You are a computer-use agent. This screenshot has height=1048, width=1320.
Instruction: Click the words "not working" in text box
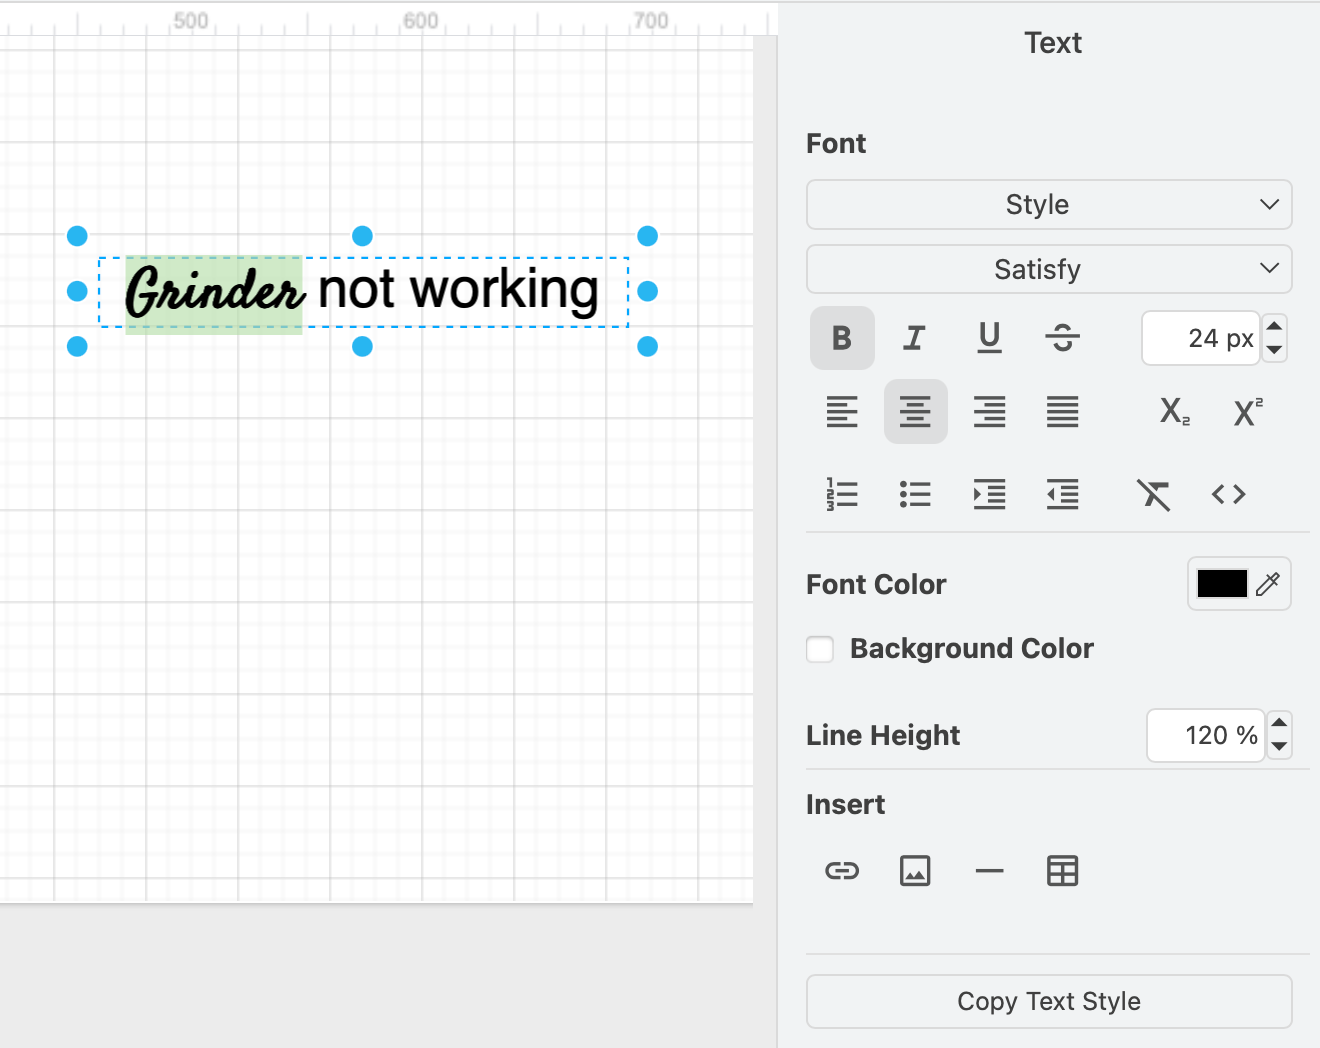pyautogui.click(x=459, y=290)
